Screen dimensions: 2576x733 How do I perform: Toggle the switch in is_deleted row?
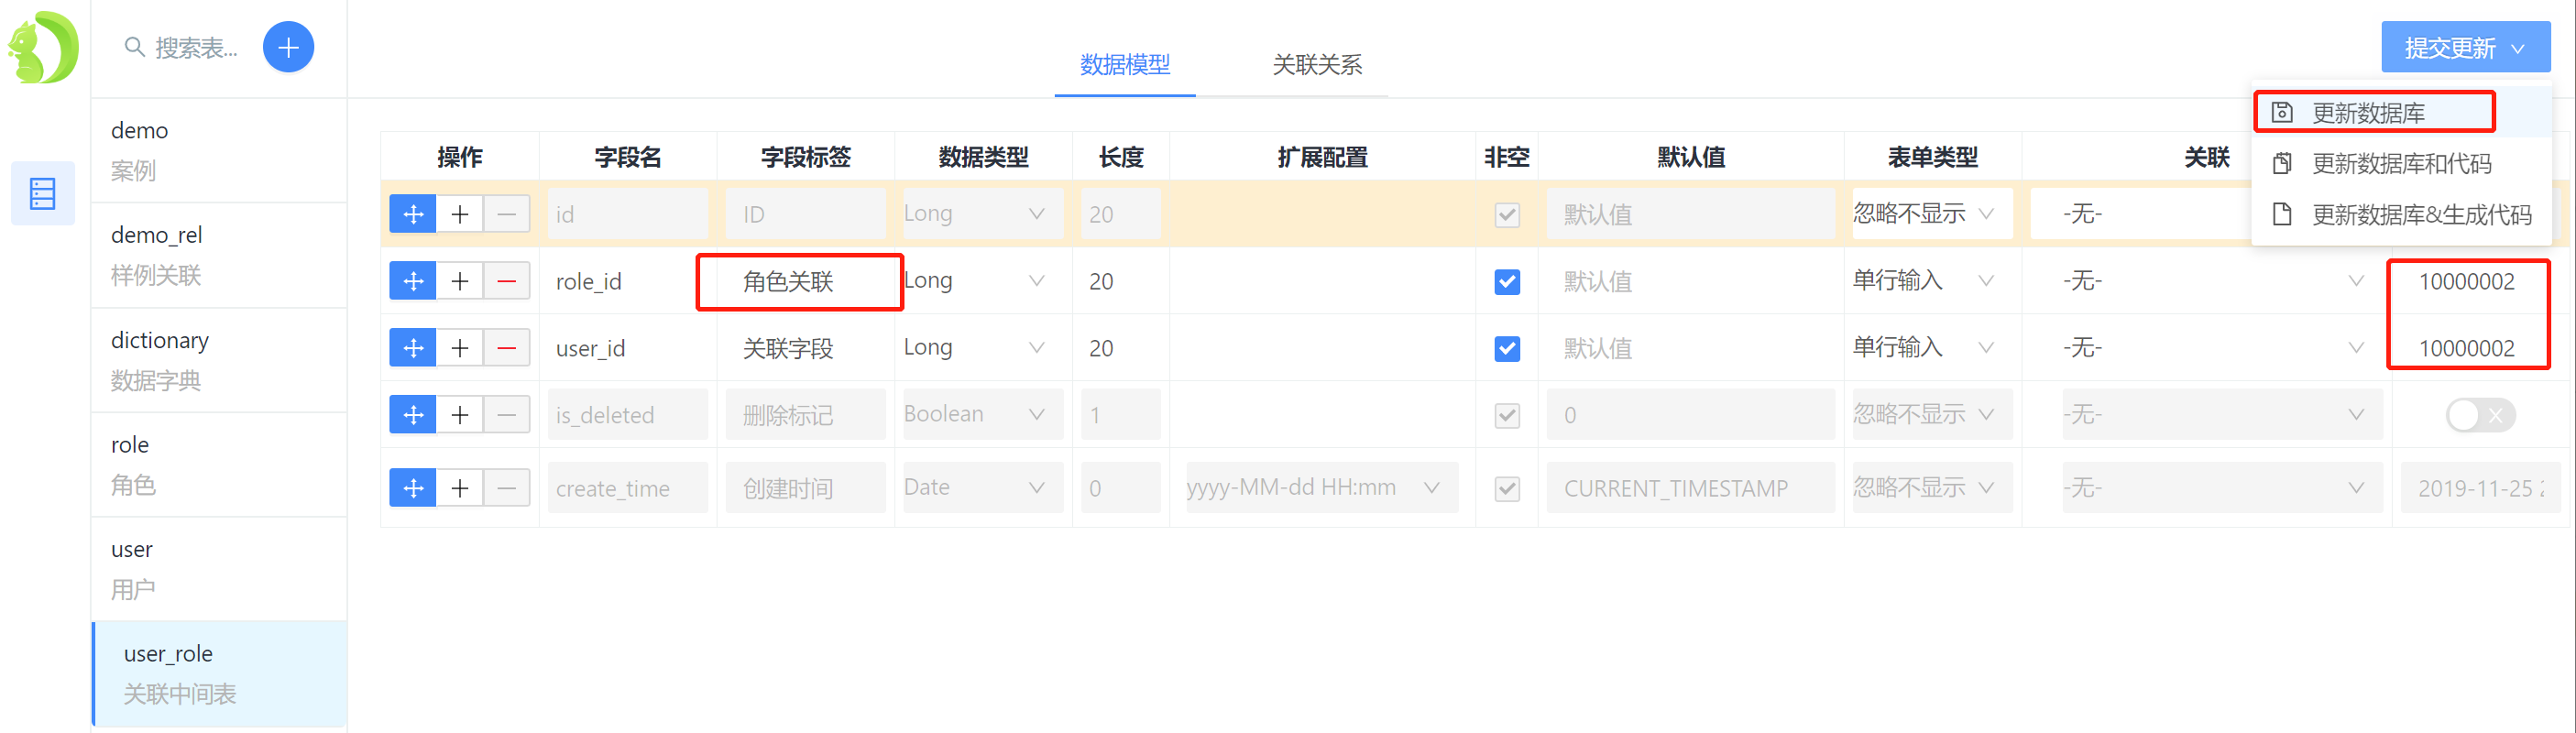[x=2480, y=415]
